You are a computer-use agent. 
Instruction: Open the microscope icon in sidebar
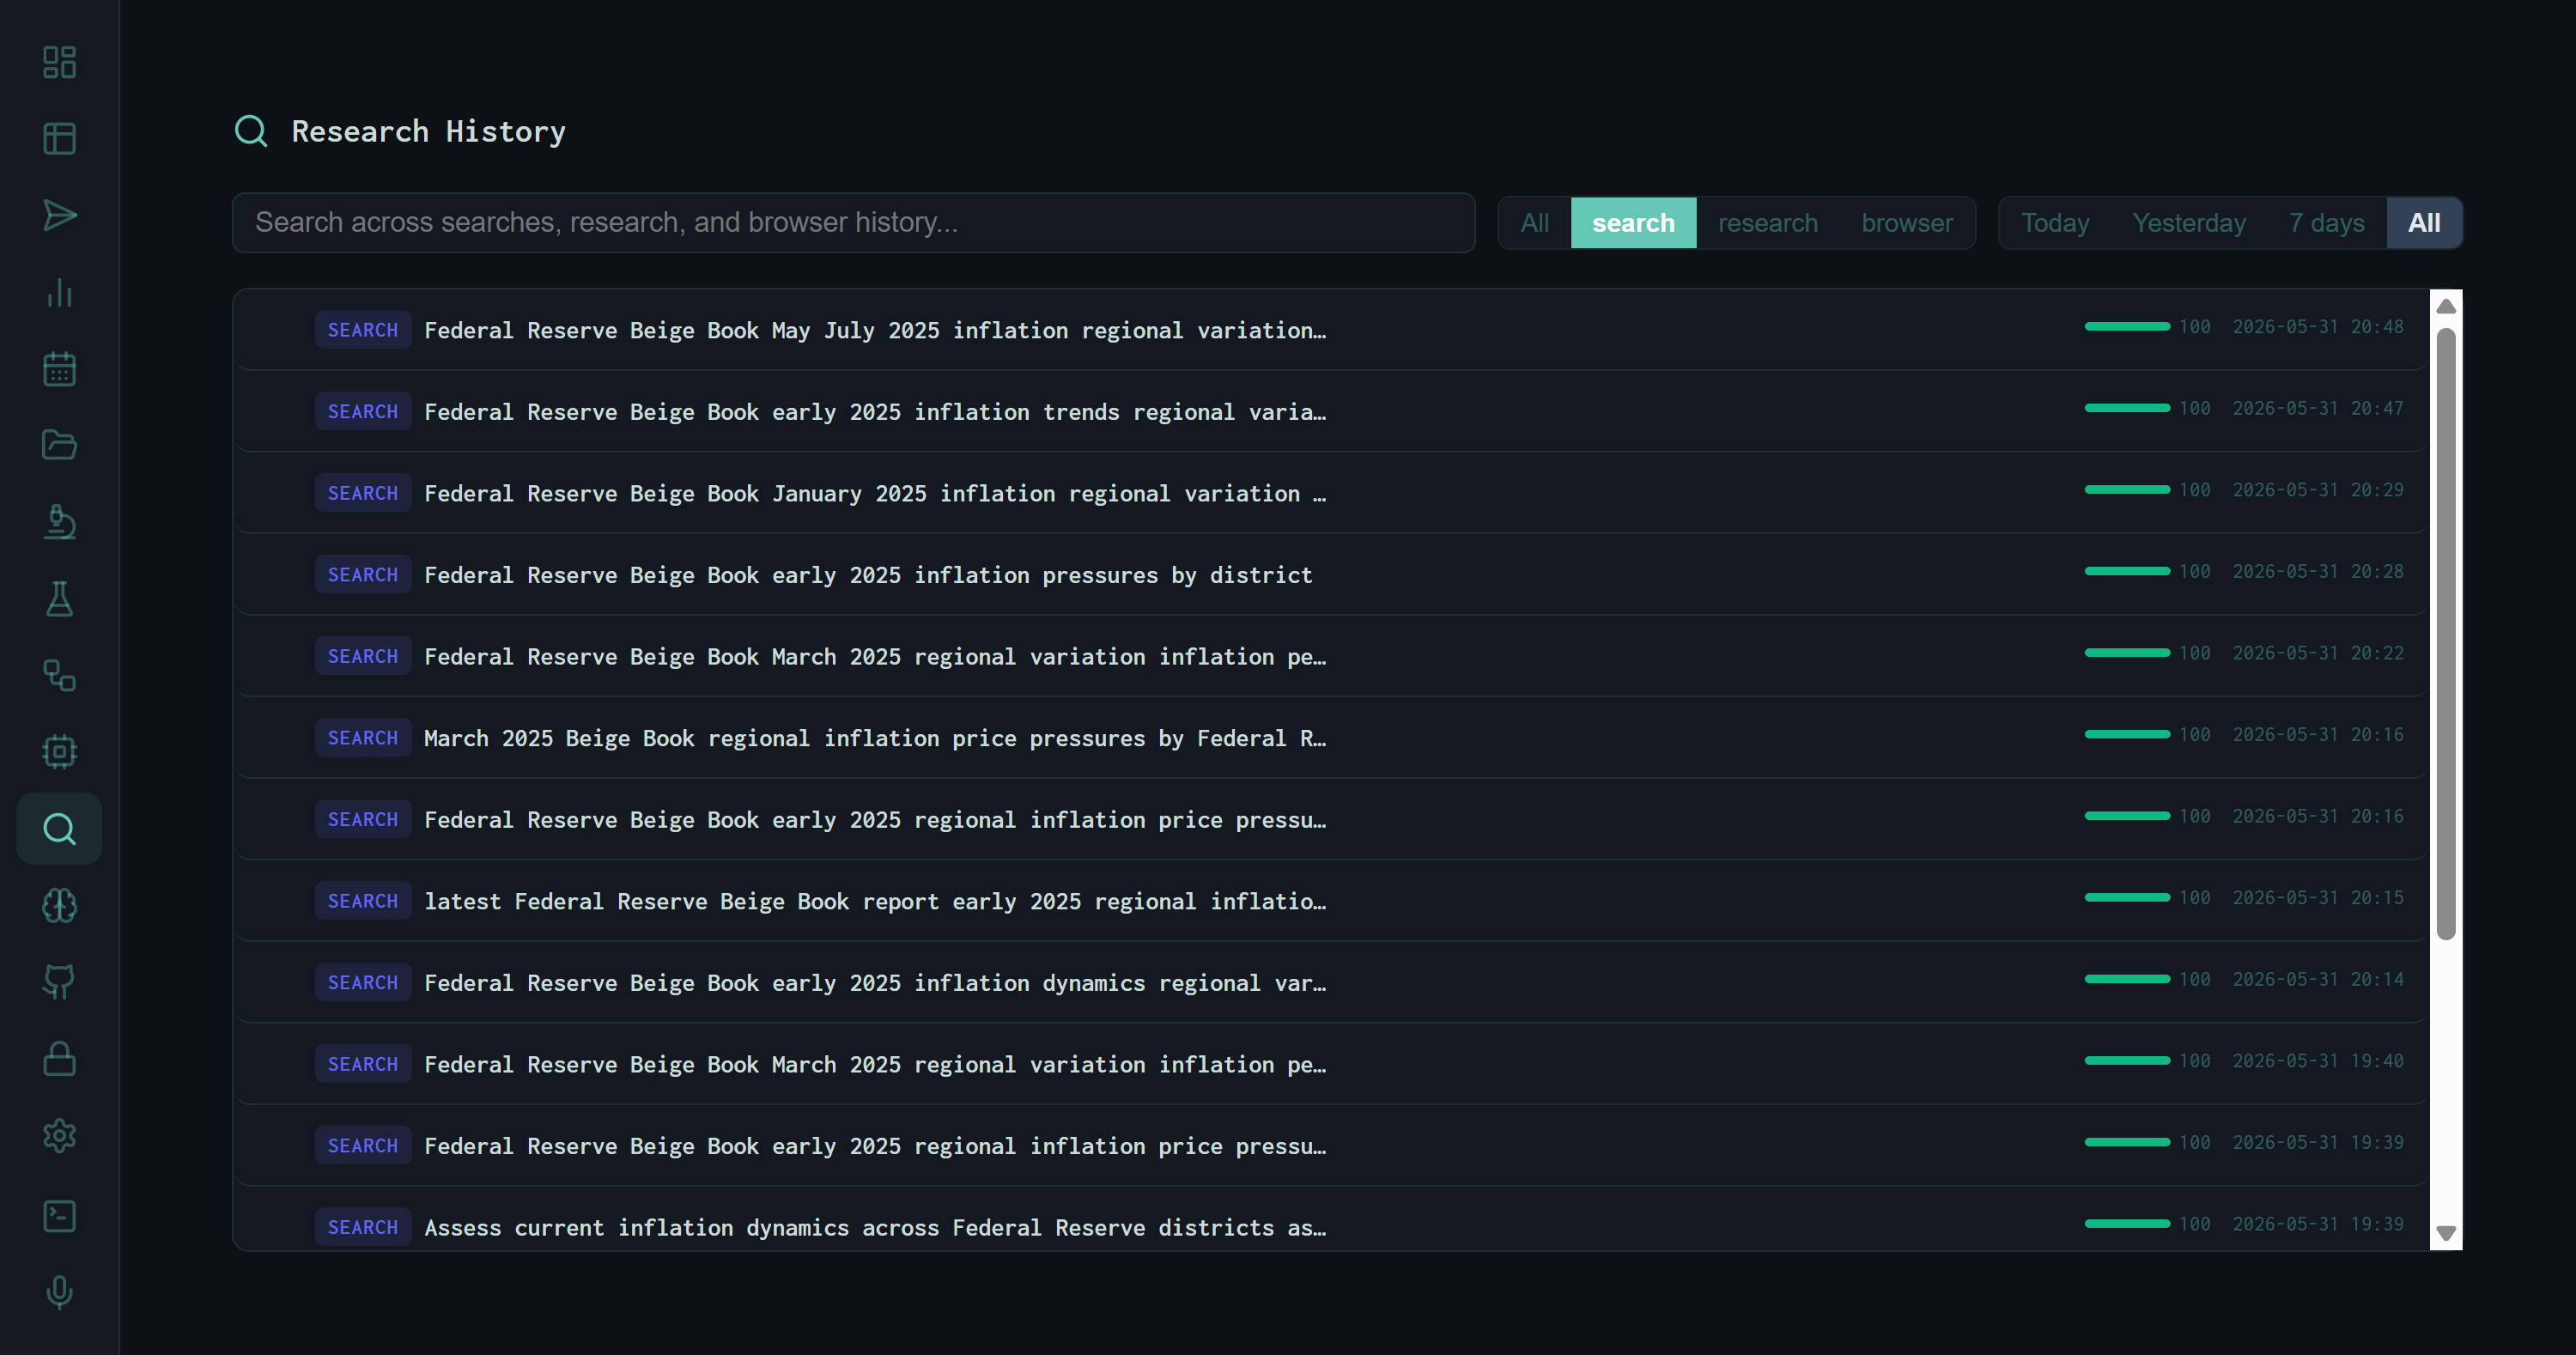[x=59, y=522]
